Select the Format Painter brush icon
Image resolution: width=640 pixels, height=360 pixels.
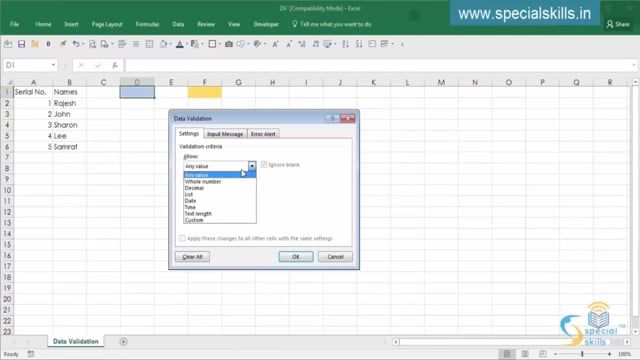pyautogui.click(x=62, y=44)
